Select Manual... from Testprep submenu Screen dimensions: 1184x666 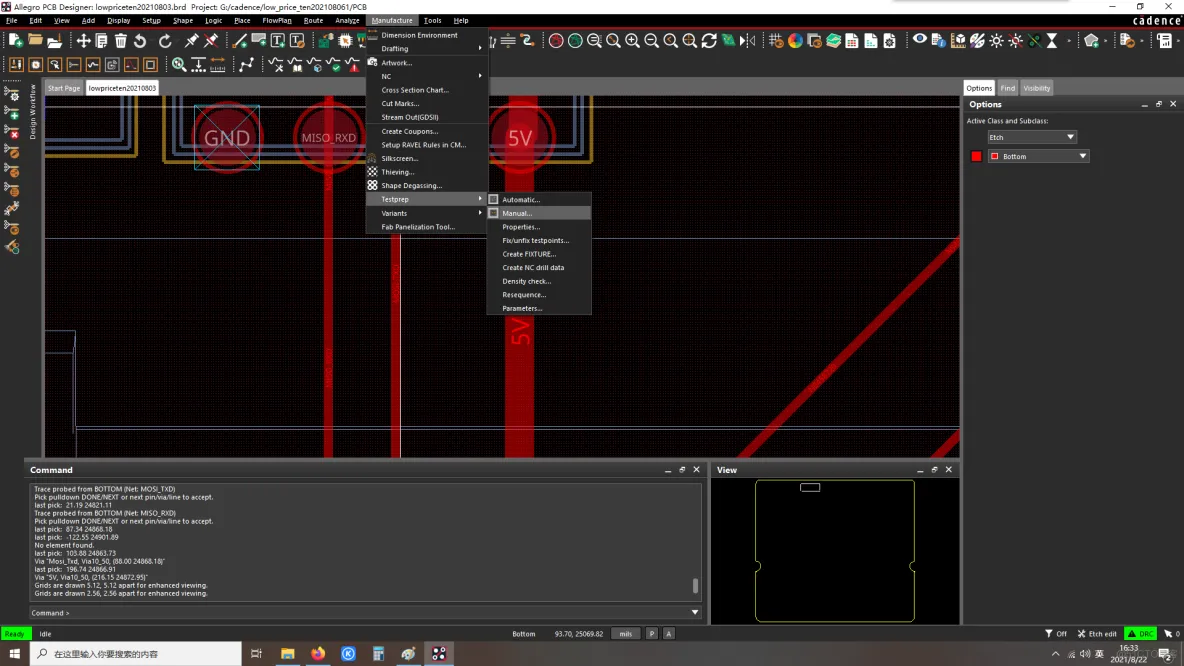pyautogui.click(x=539, y=213)
